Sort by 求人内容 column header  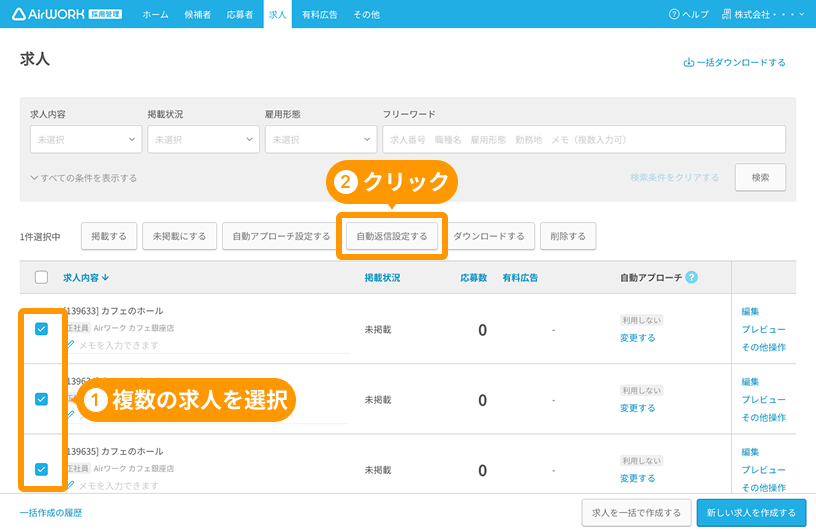click(x=86, y=277)
